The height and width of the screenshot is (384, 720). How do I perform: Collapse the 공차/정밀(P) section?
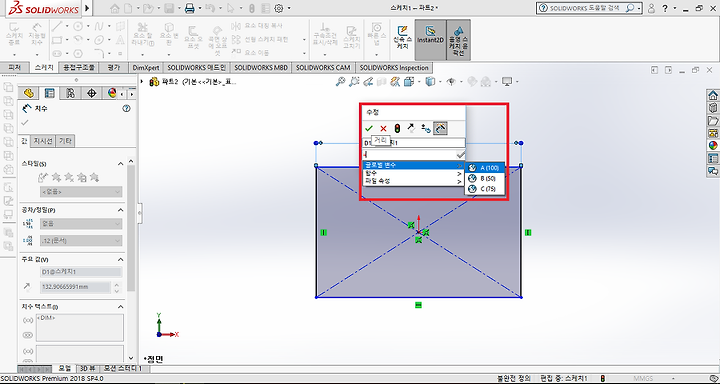click(x=121, y=210)
